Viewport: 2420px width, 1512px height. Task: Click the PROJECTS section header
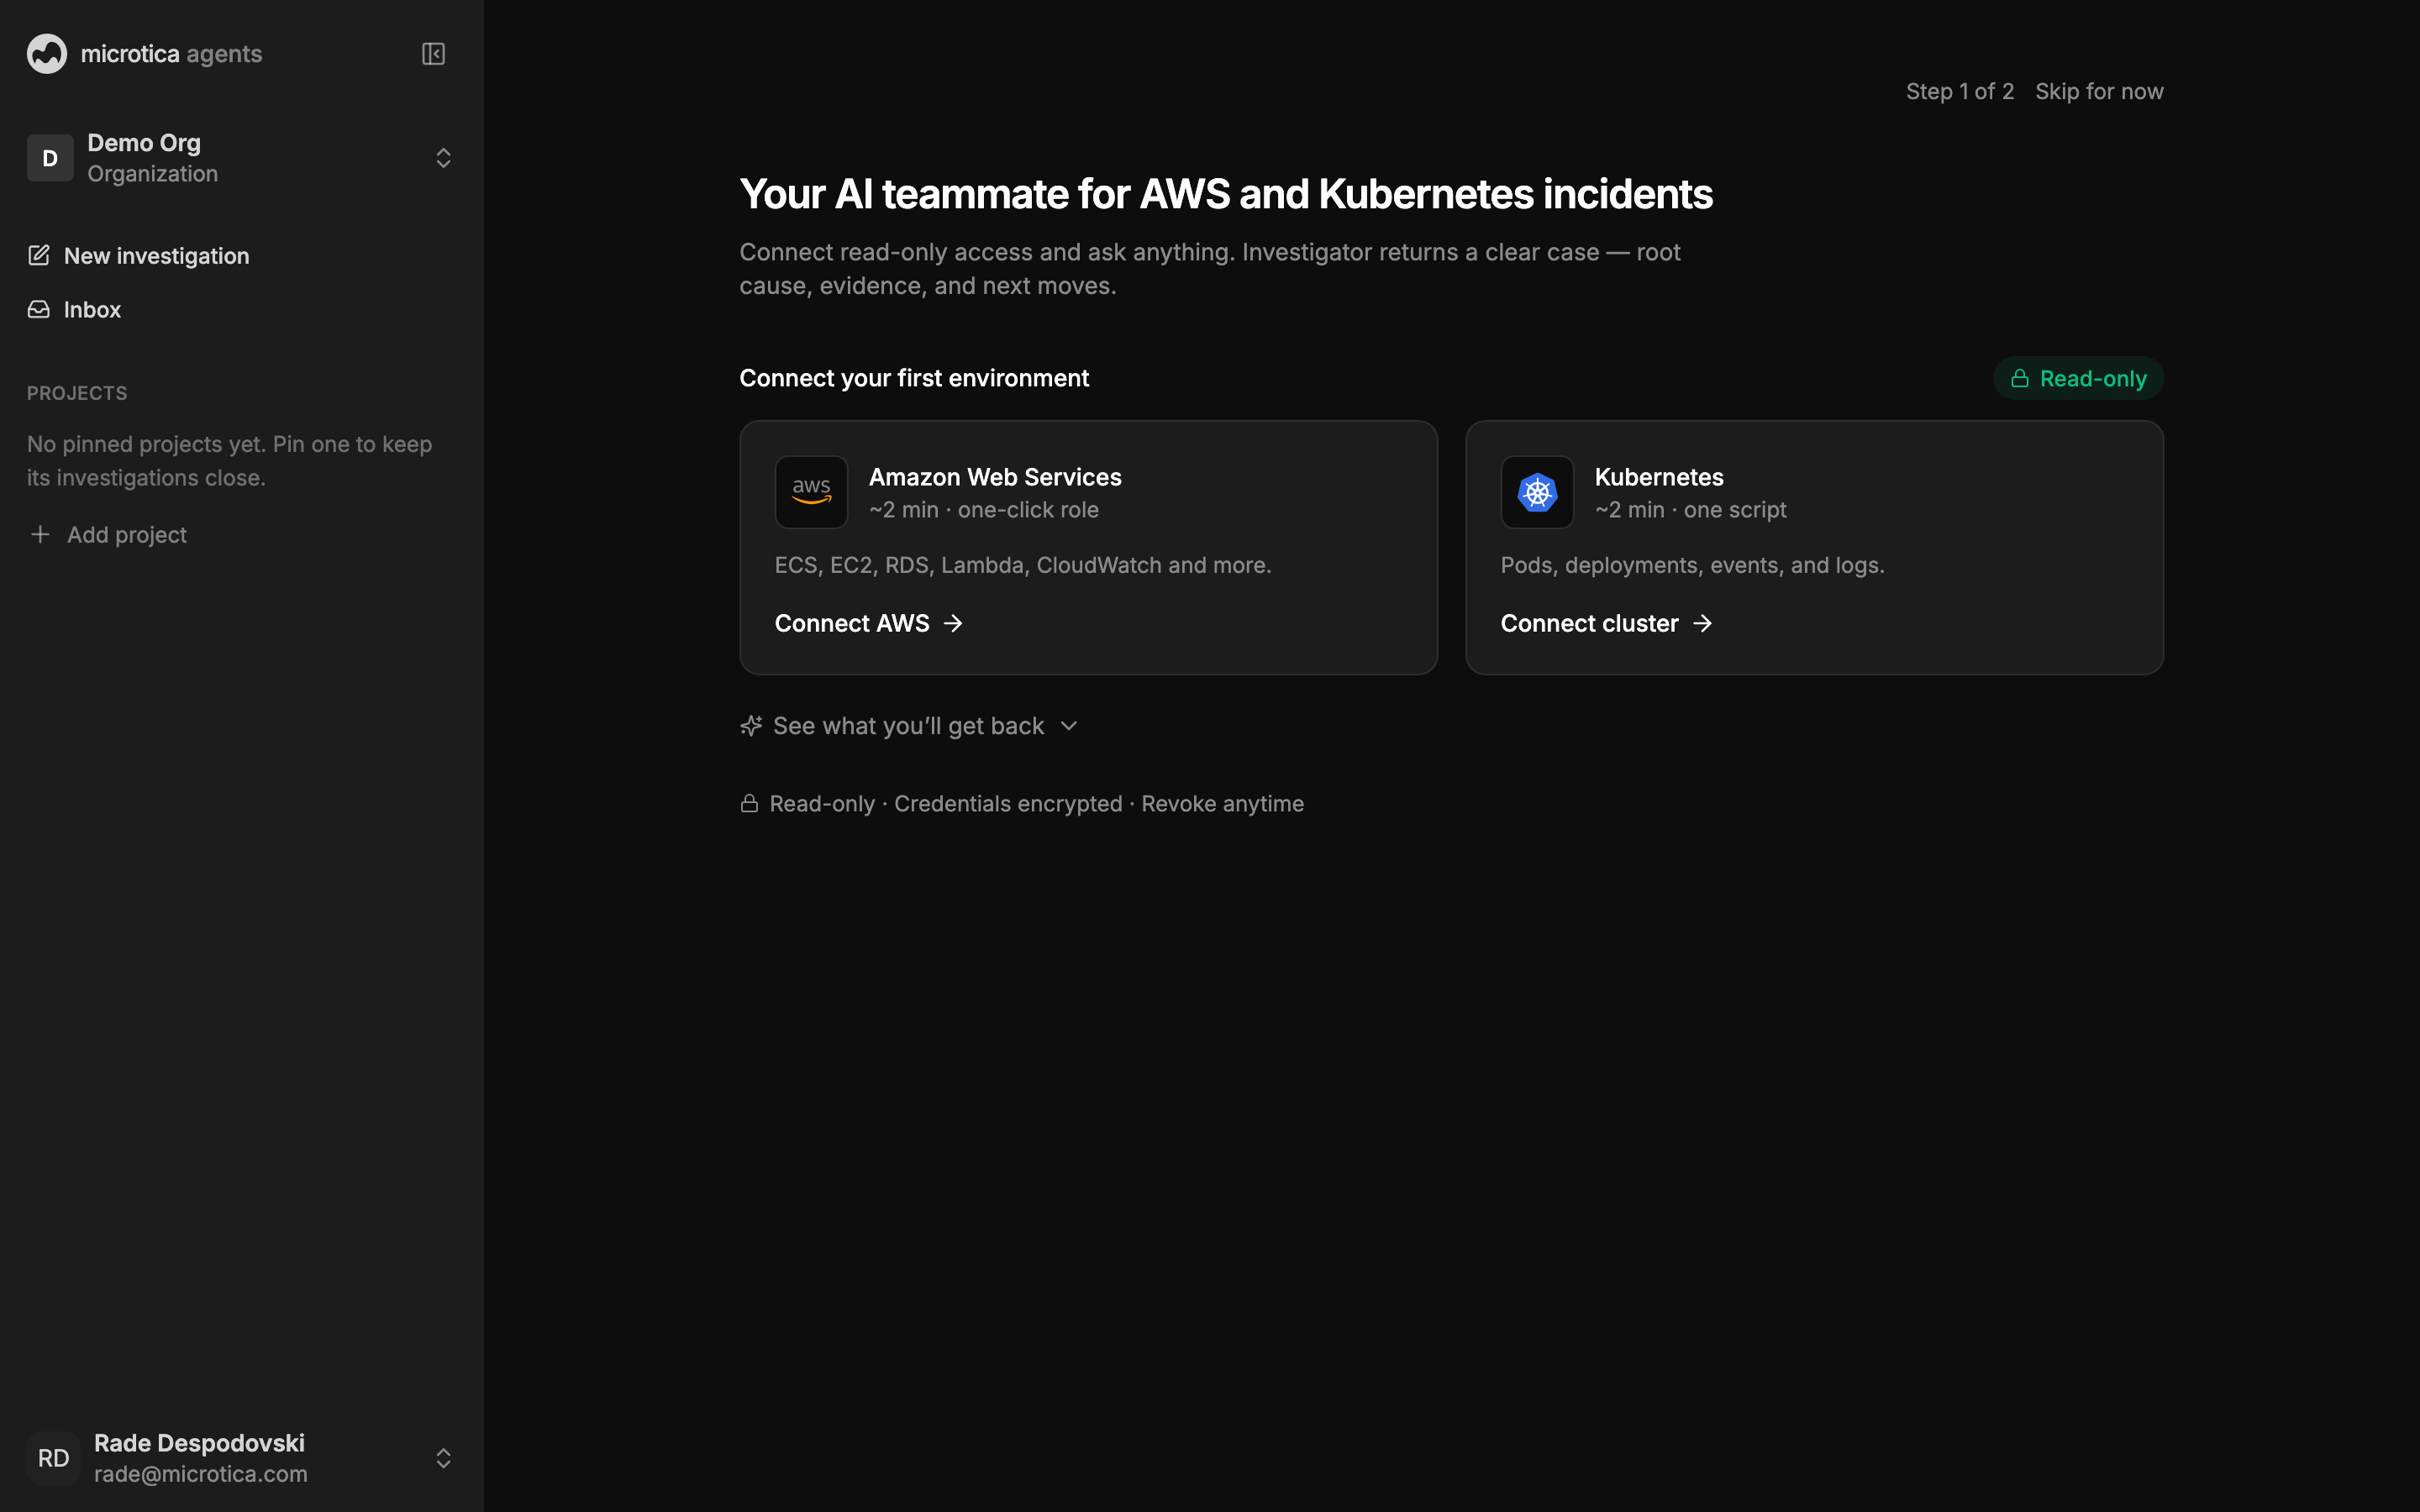click(x=77, y=393)
